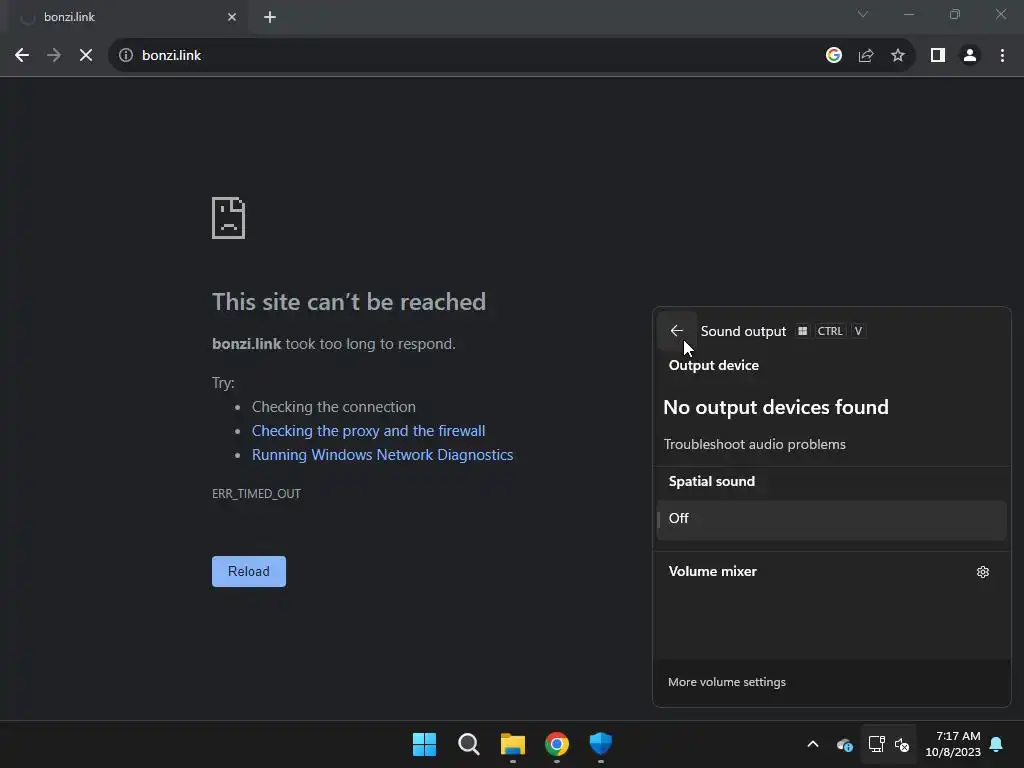The image size is (1024, 768).
Task: Open File Explorer from the taskbar
Action: [513, 744]
